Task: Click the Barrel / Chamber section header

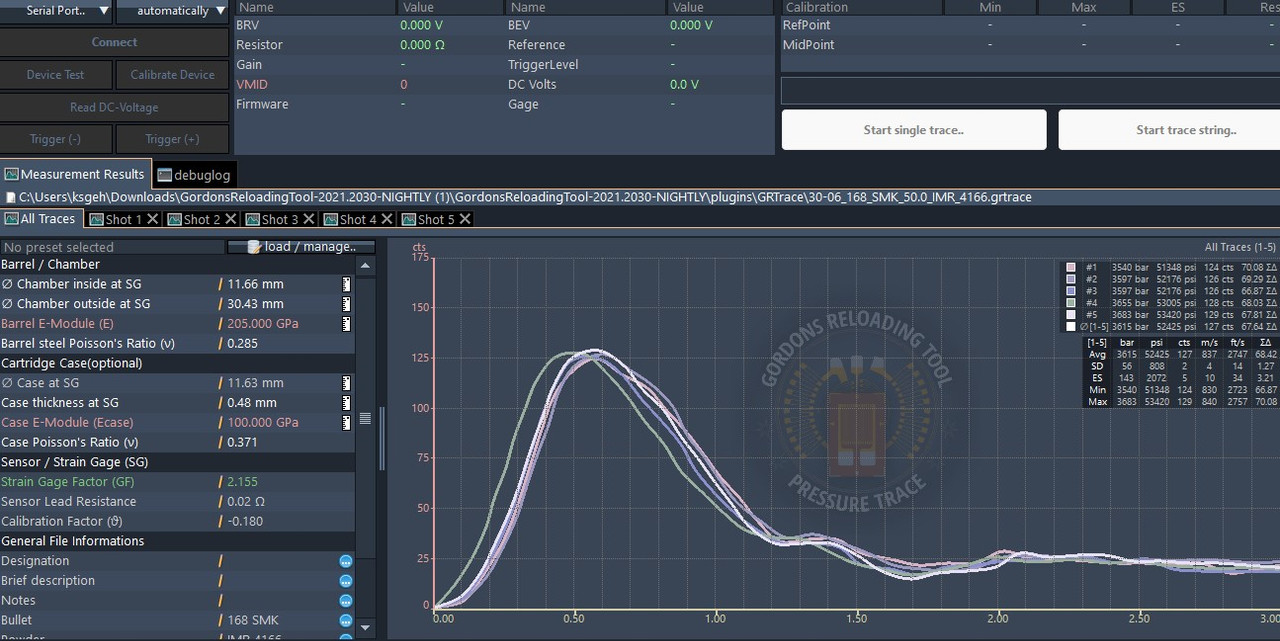Action: tap(177, 265)
